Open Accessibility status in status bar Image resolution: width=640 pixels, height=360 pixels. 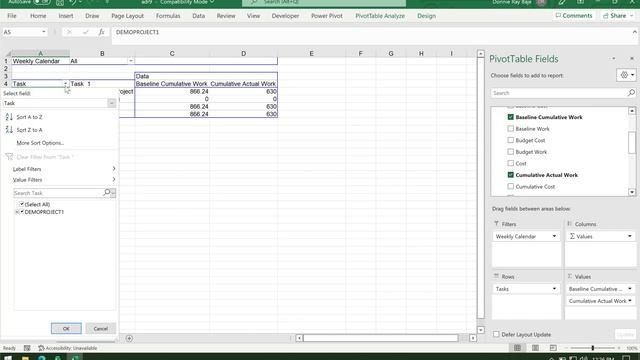tap(68, 348)
